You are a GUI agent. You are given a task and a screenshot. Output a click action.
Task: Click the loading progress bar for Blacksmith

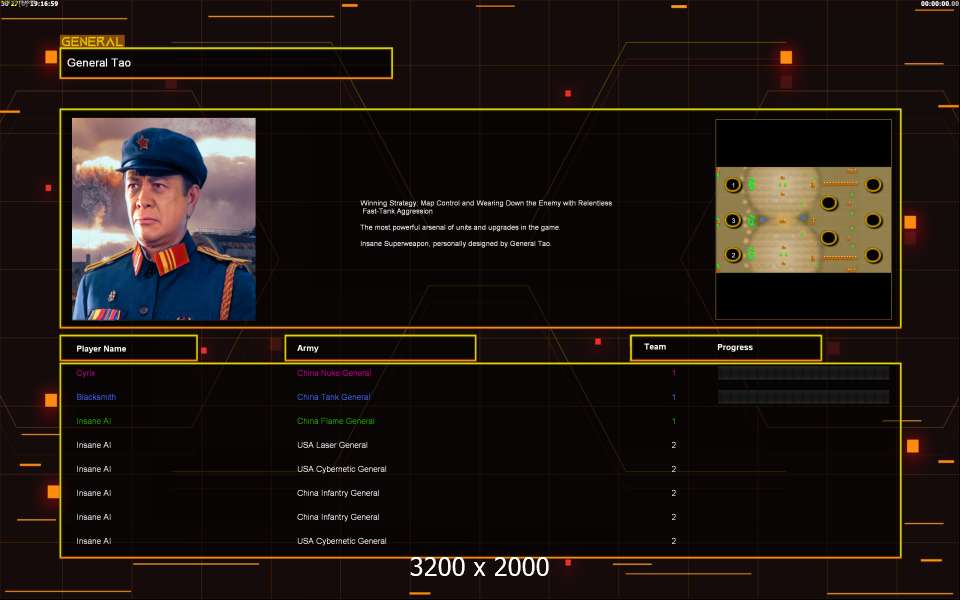pos(803,397)
